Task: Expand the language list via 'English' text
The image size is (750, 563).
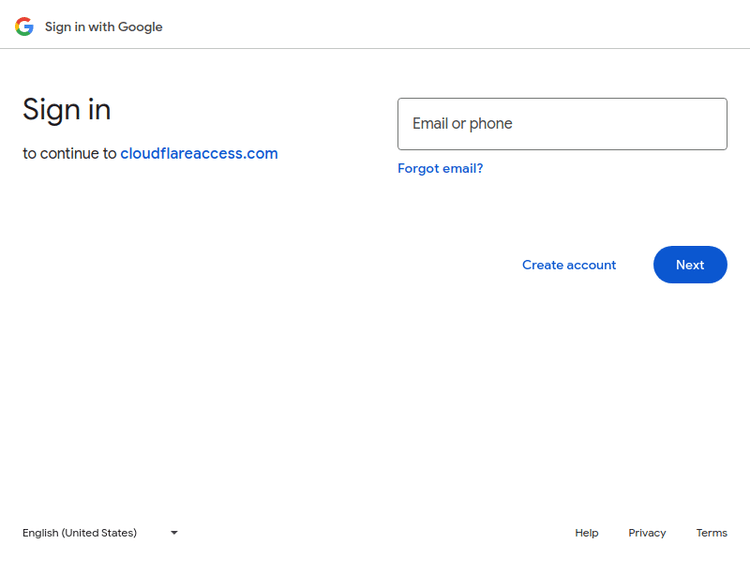Action: tap(40, 533)
